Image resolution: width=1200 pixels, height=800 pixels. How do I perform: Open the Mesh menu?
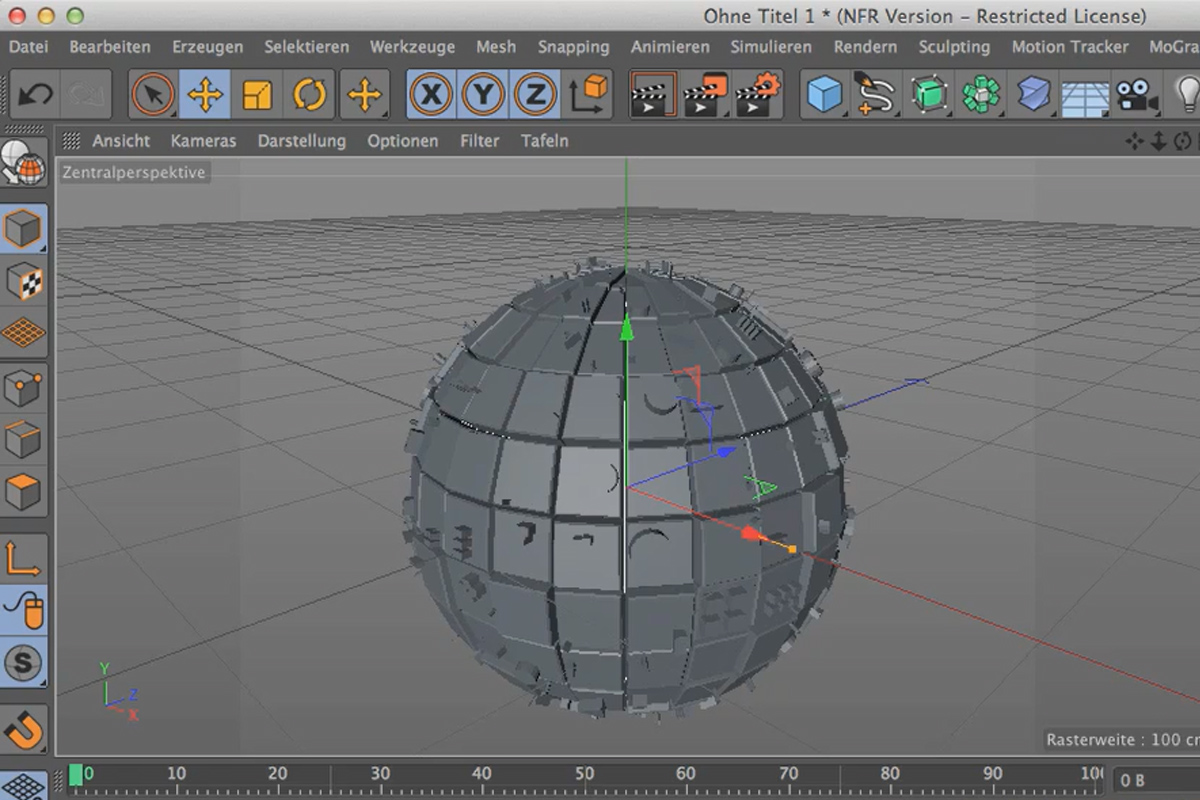click(496, 47)
